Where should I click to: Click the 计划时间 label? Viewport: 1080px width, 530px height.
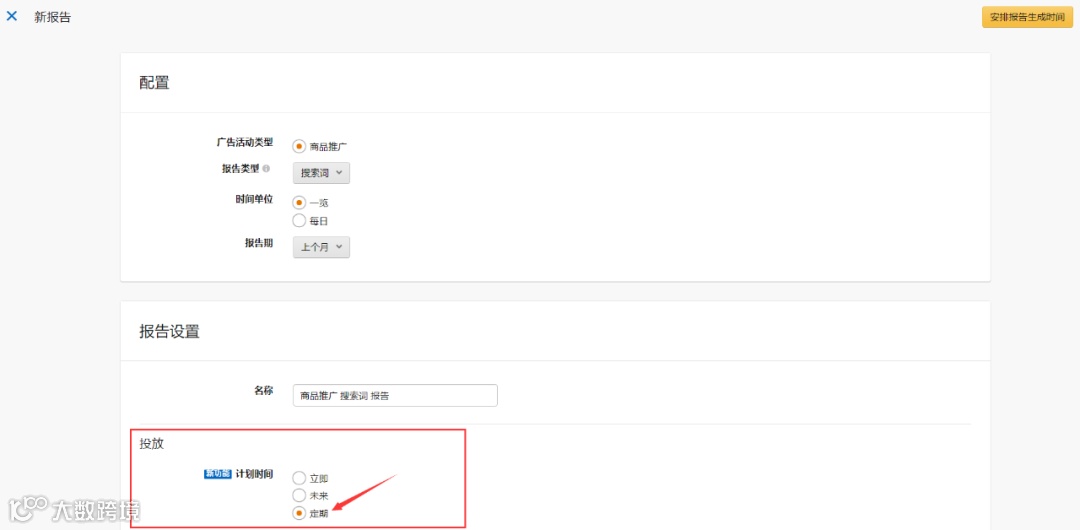[254, 474]
